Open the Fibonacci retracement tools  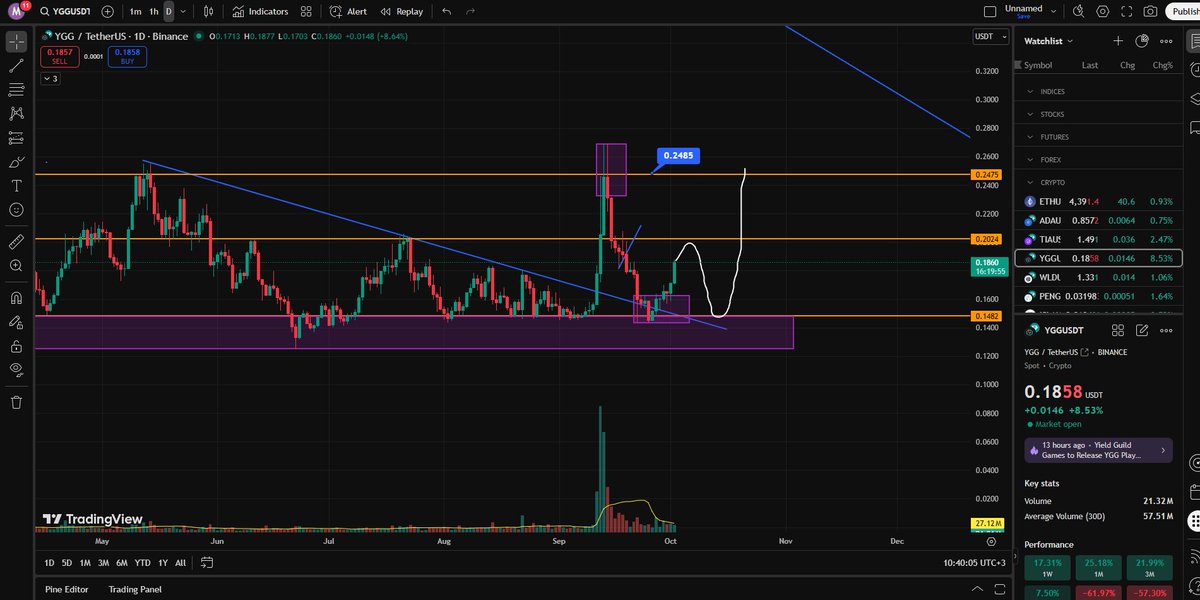pyautogui.click(x=16, y=90)
